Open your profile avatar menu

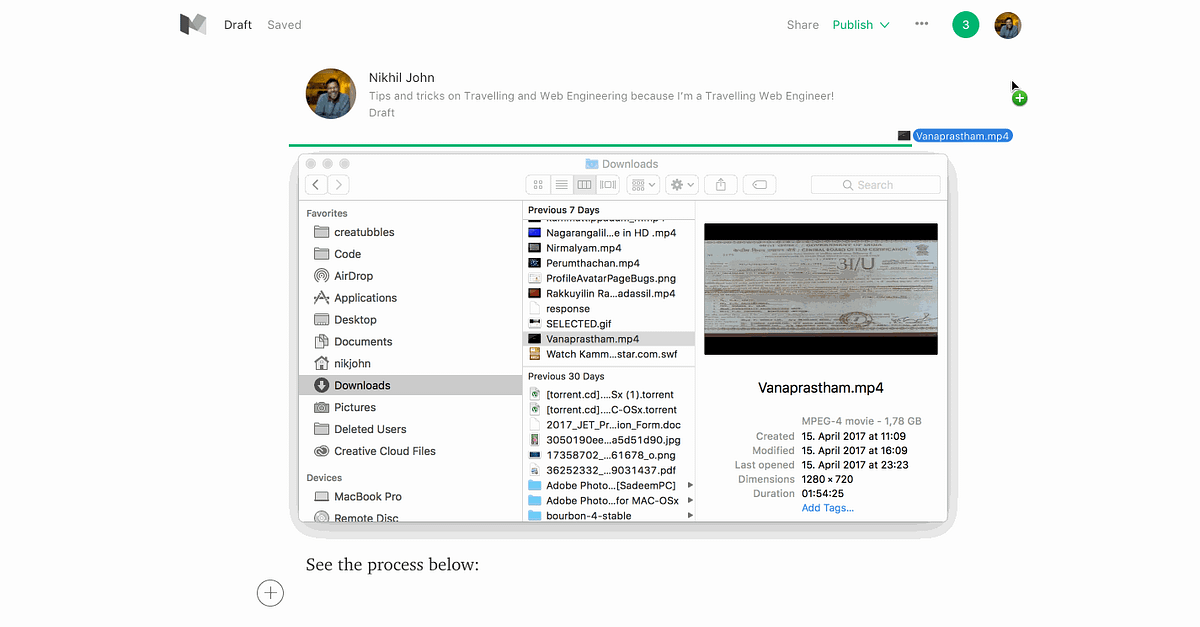1007,24
